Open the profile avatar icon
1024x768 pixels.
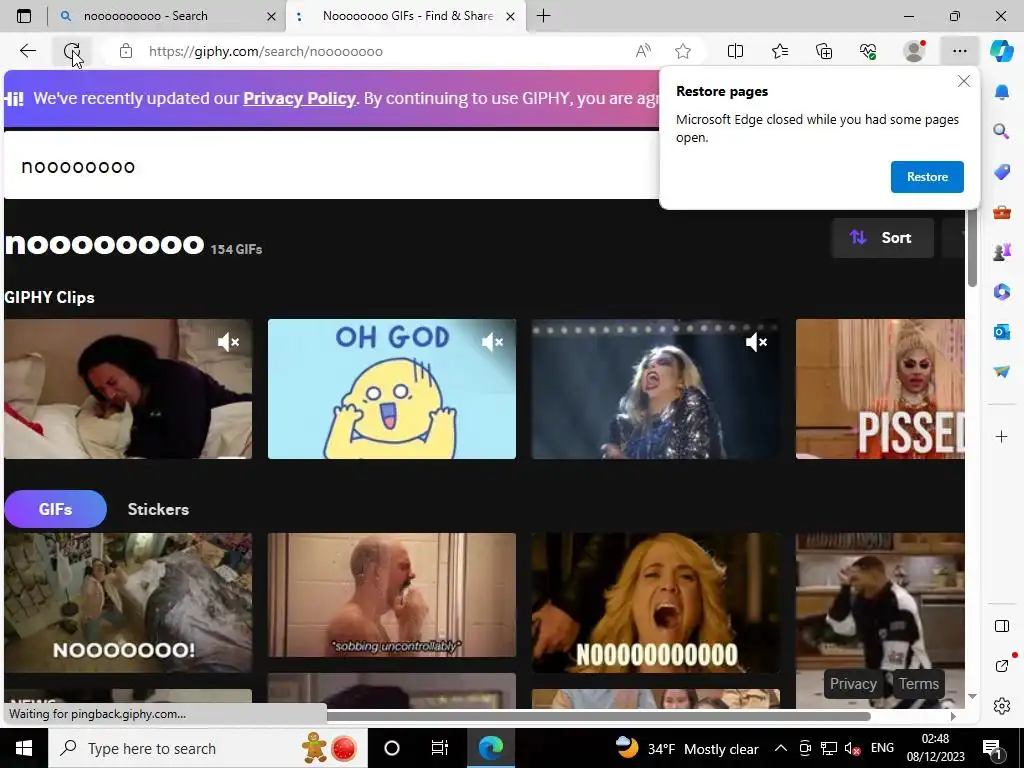pos(914,51)
